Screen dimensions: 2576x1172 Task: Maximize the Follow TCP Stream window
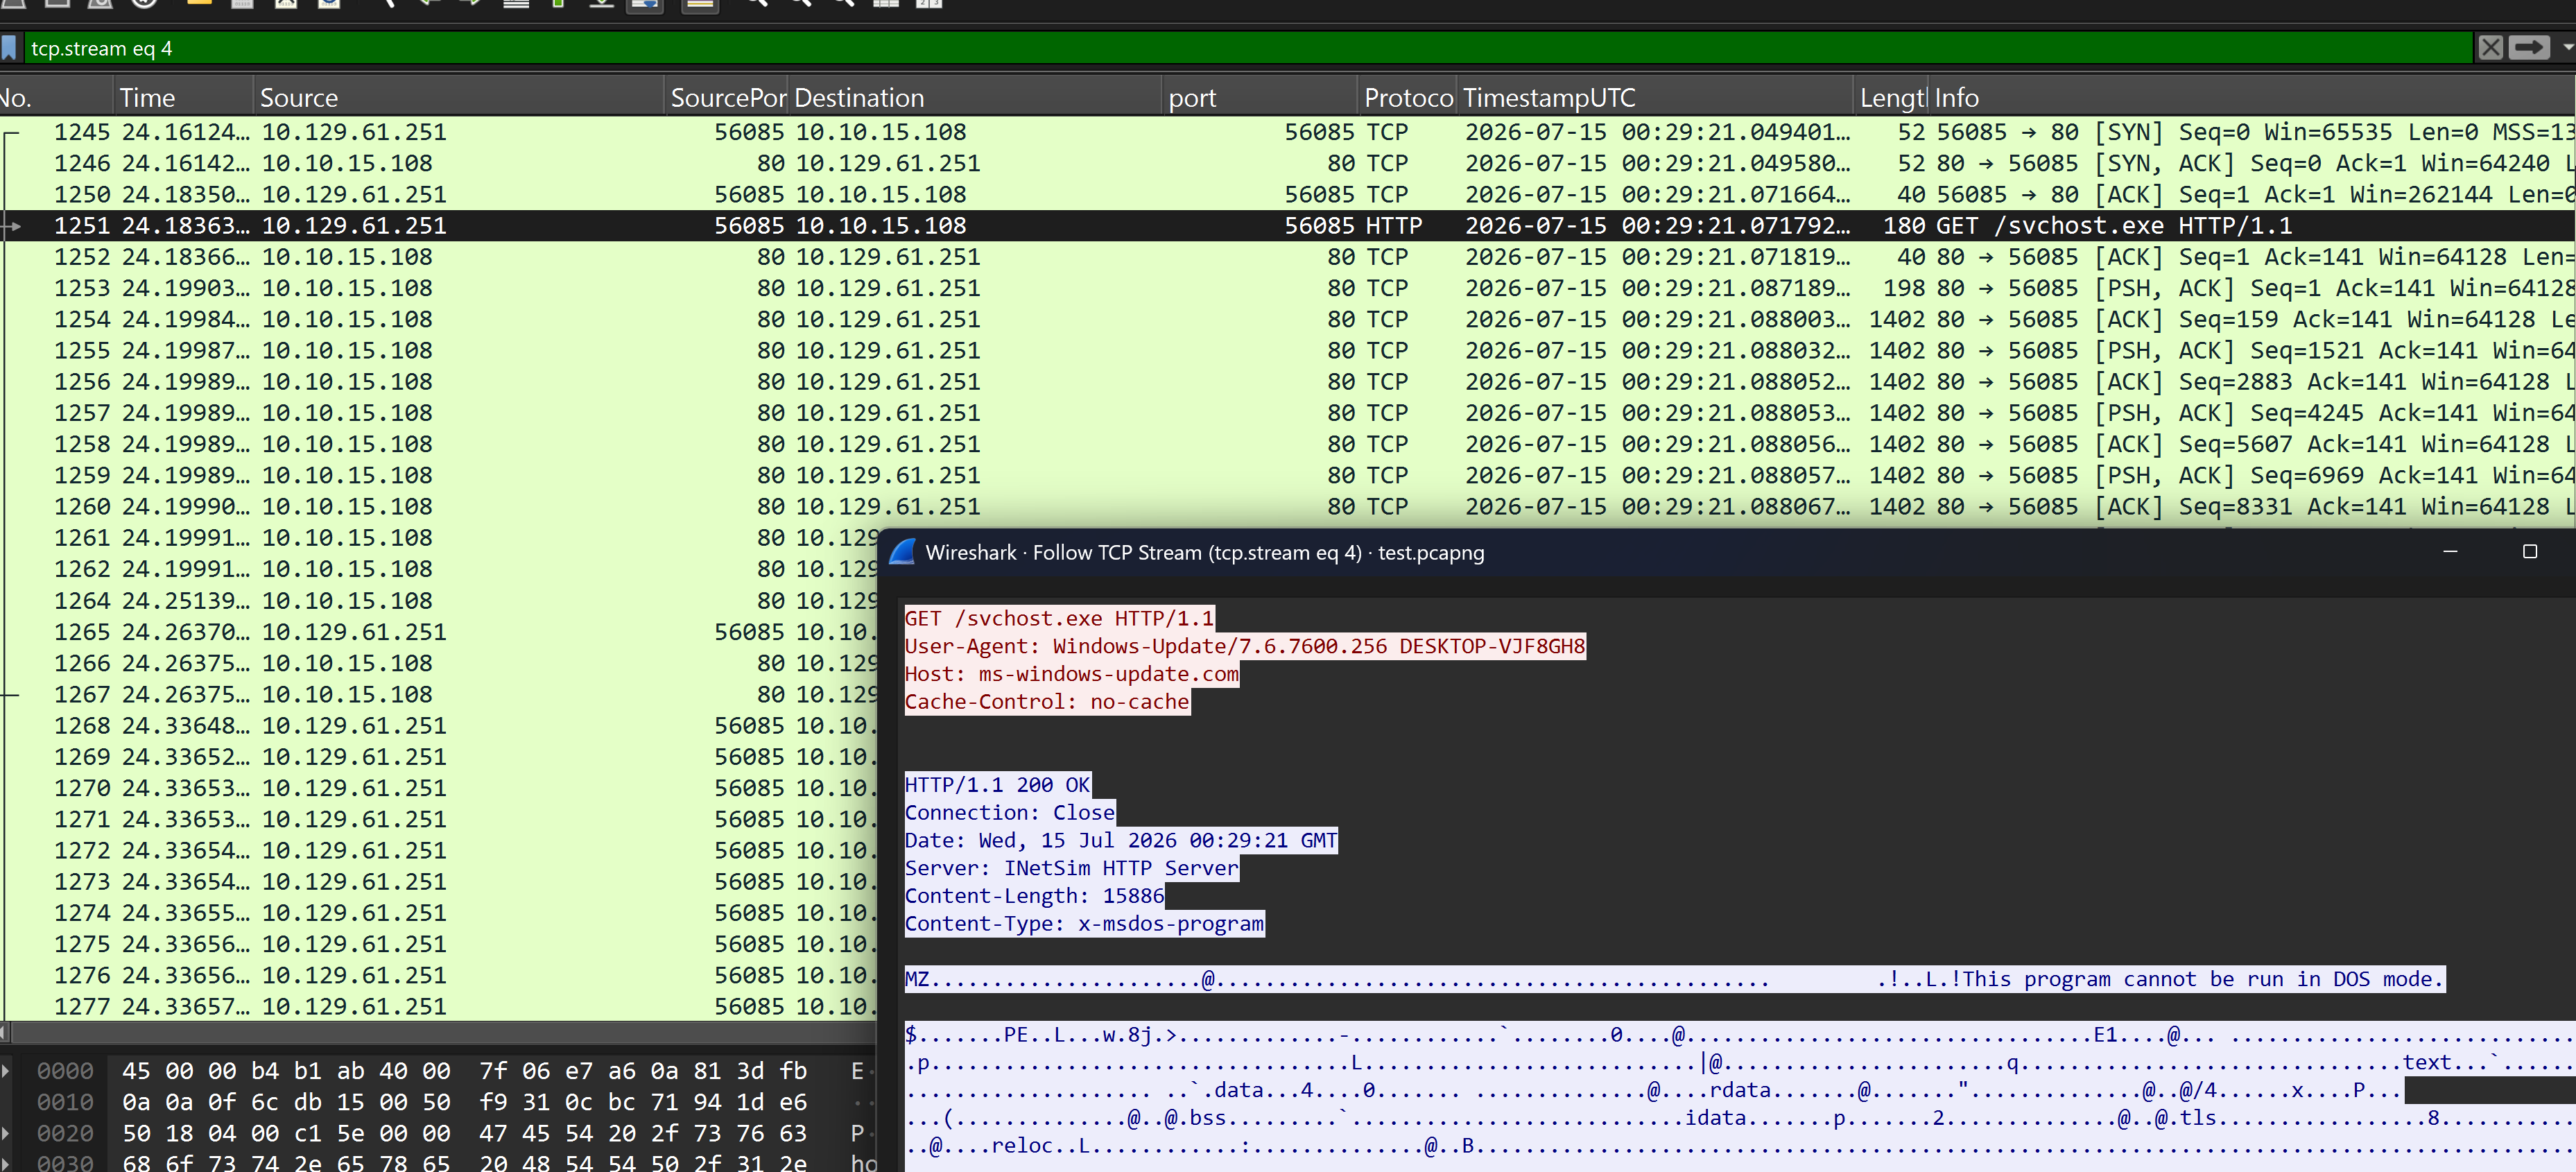click(2530, 552)
